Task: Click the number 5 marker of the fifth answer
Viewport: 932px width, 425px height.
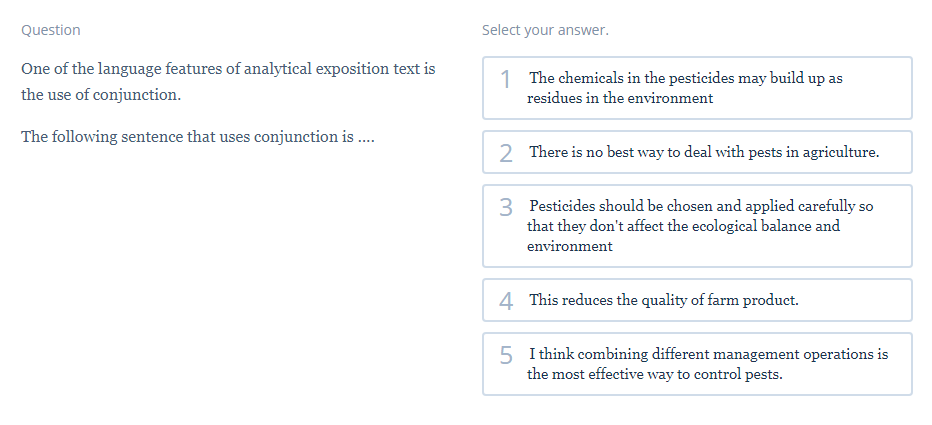Action: tap(506, 355)
